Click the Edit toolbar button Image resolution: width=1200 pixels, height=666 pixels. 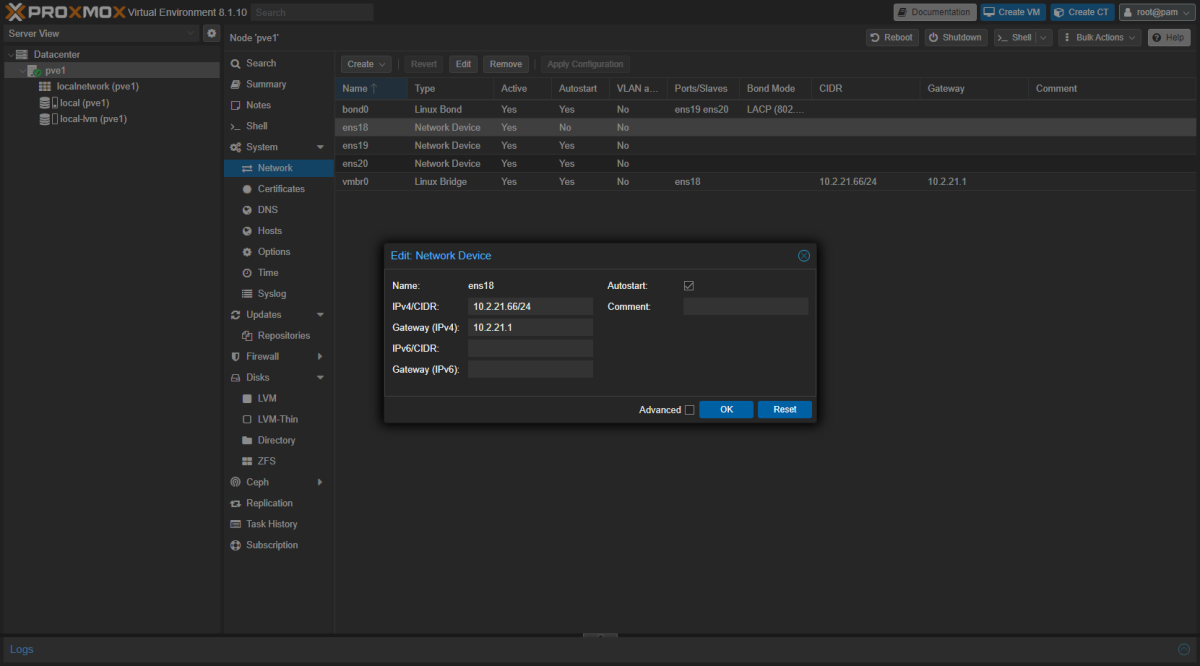pos(463,64)
